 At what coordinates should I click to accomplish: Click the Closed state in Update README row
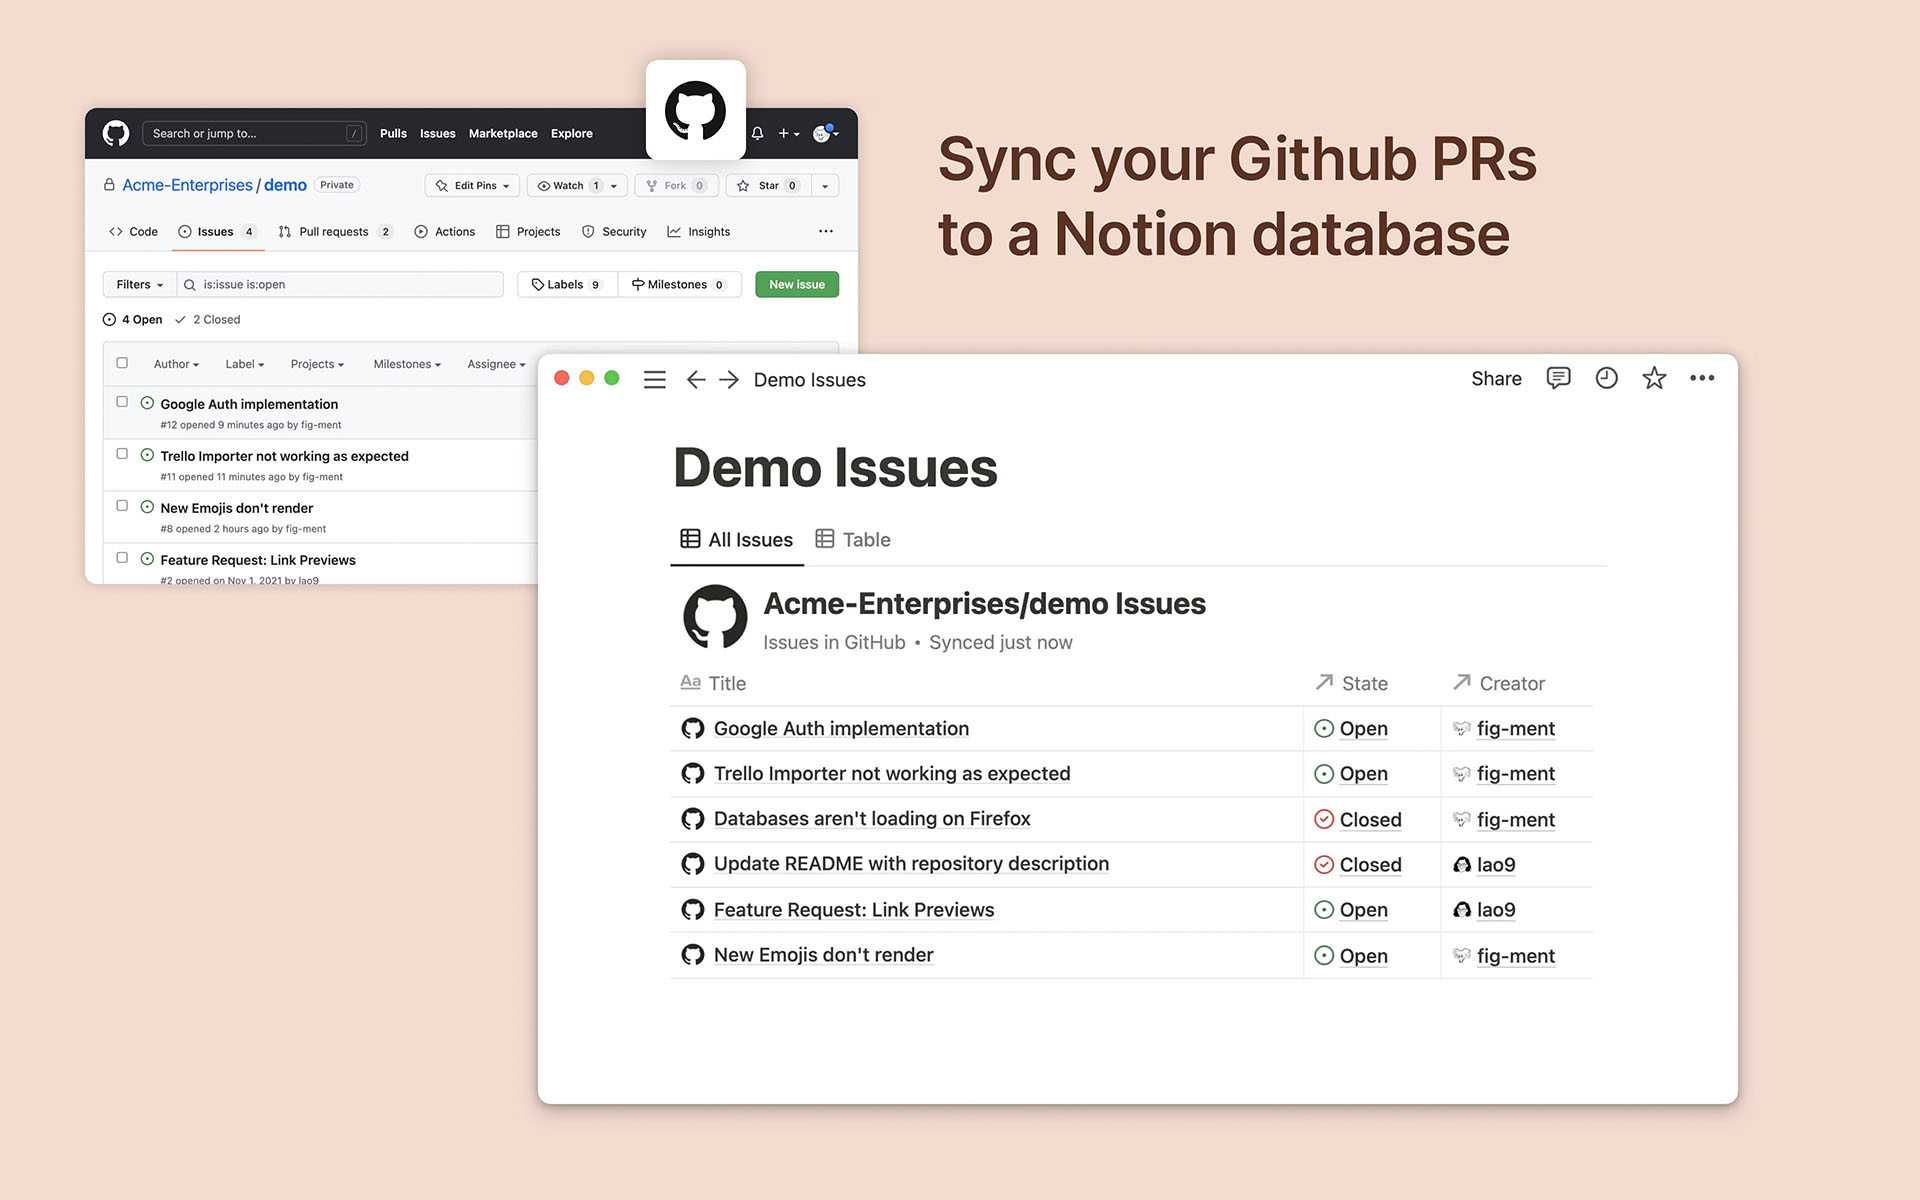1358,865
